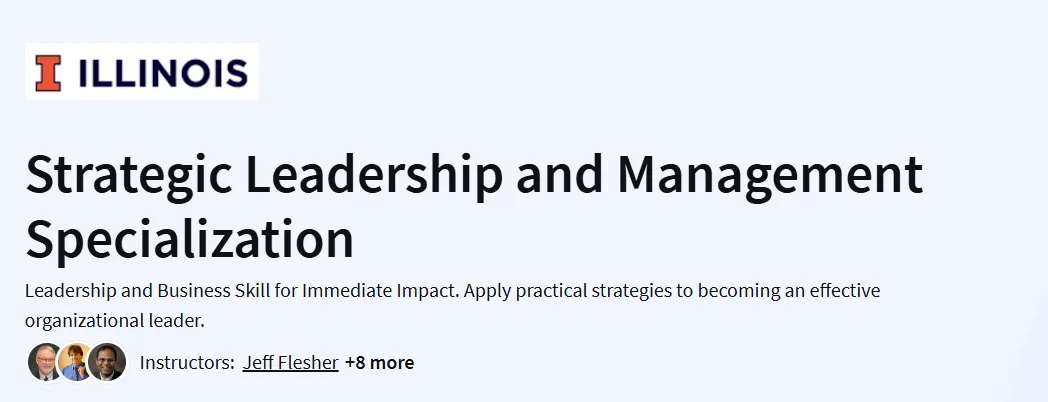Click the word 'Flesher' in instructor name
Image resolution: width=1048 pixels, height=402 pixels.
point(306,363)
